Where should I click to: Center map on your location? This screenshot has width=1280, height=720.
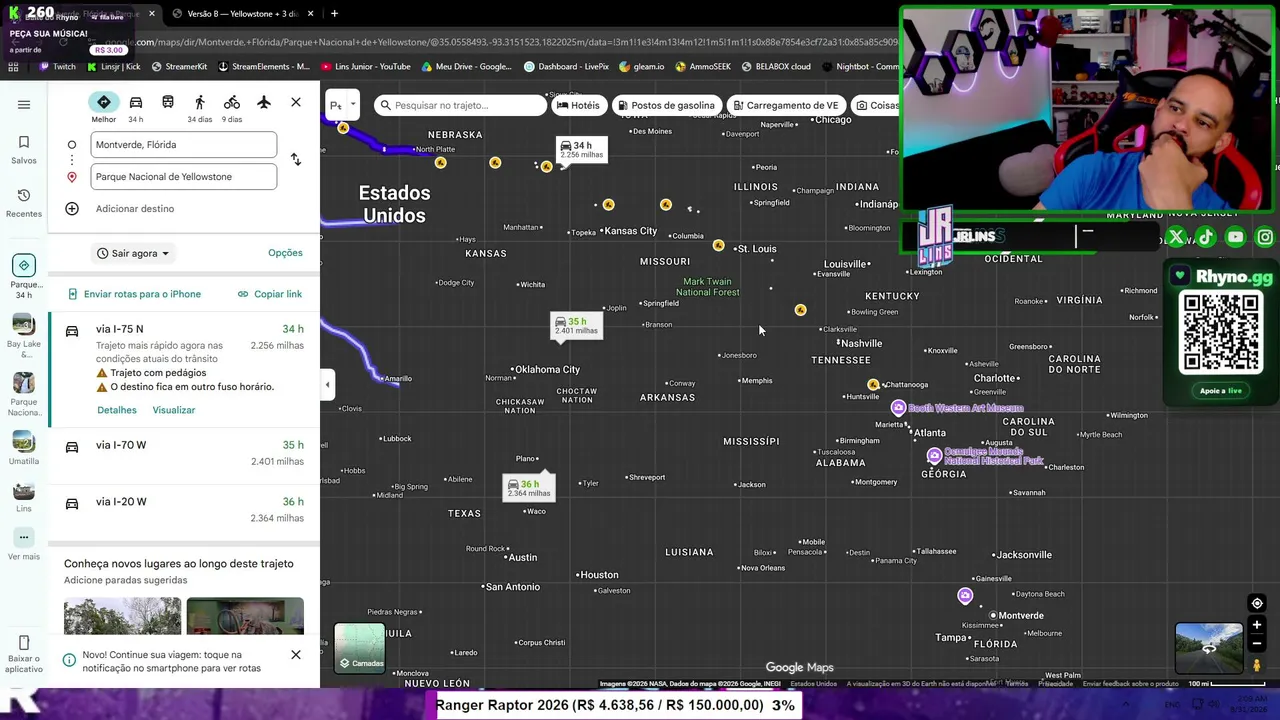pyautogui.click(x=1257, y=603)
